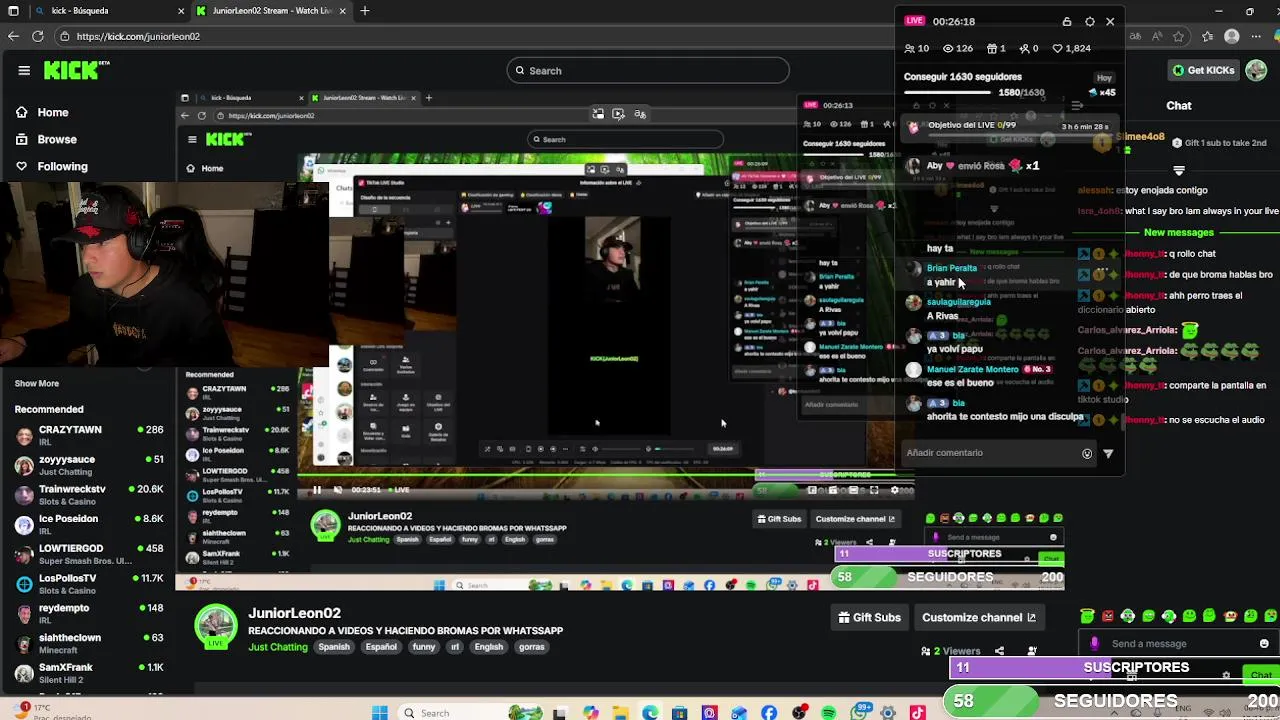This screenshot has width=1280, height=720.
Task: Open the Just Chatting category link on the outer page
Action: click(278, 647)
